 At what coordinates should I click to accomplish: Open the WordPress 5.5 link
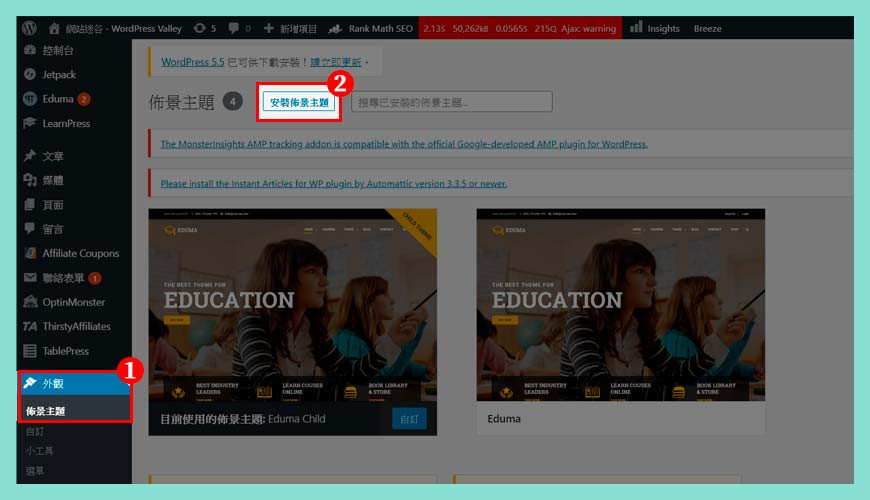coord(193,62)
